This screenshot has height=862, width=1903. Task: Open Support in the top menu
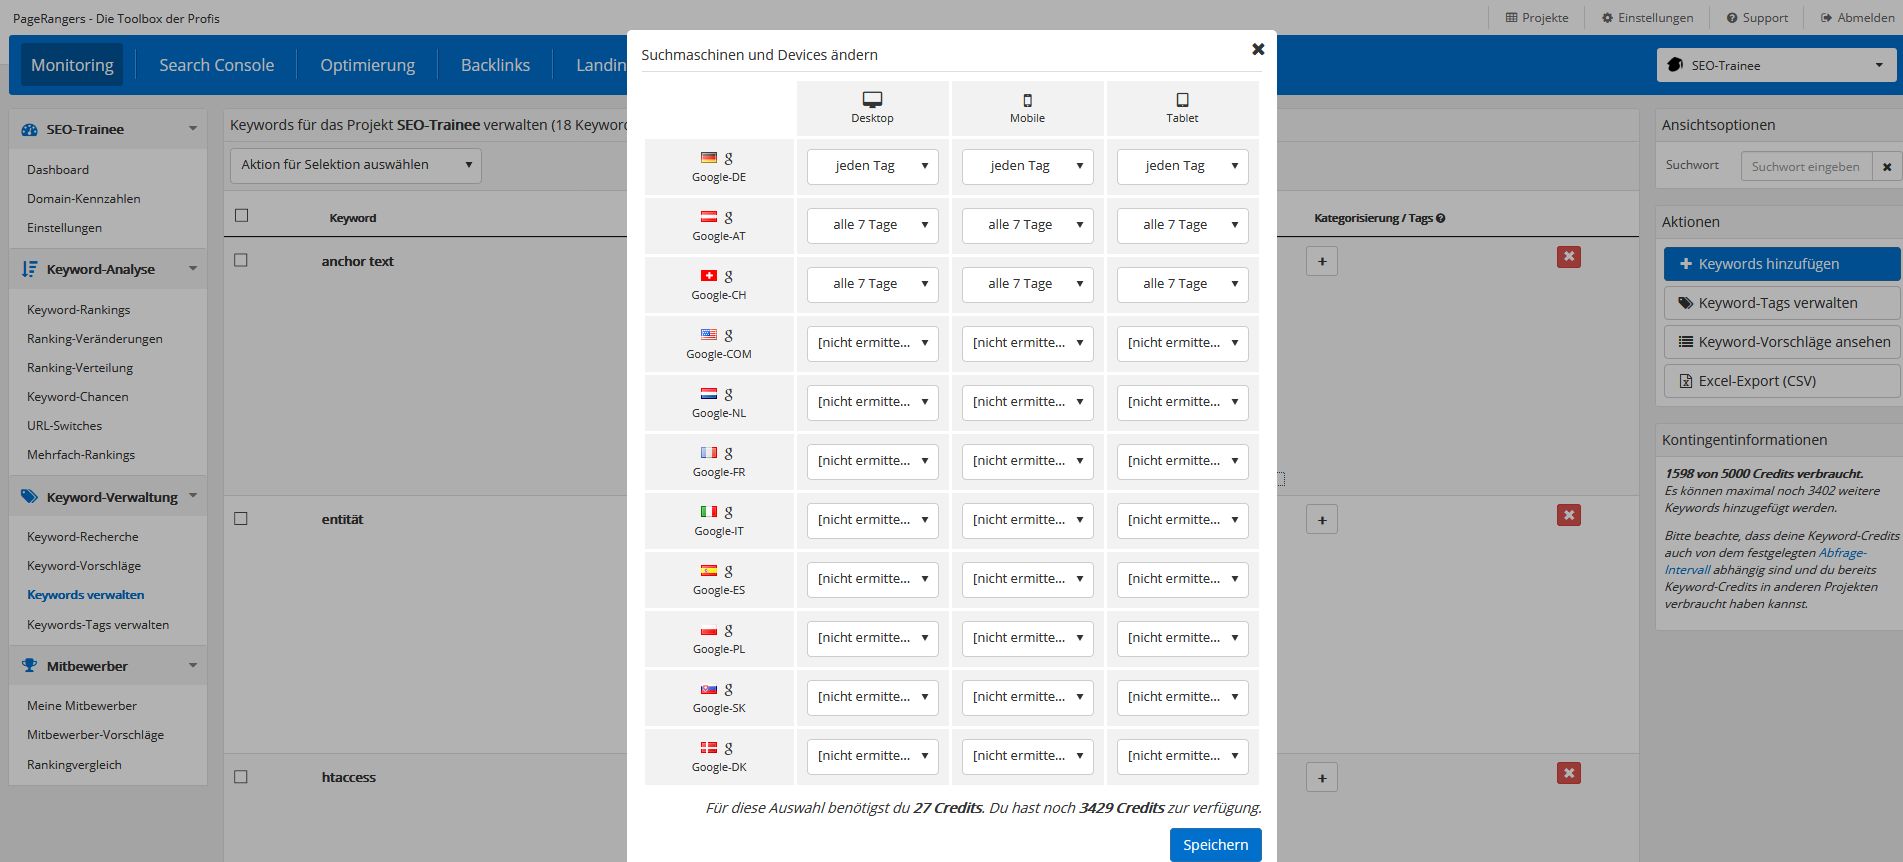click(1757, 18)
